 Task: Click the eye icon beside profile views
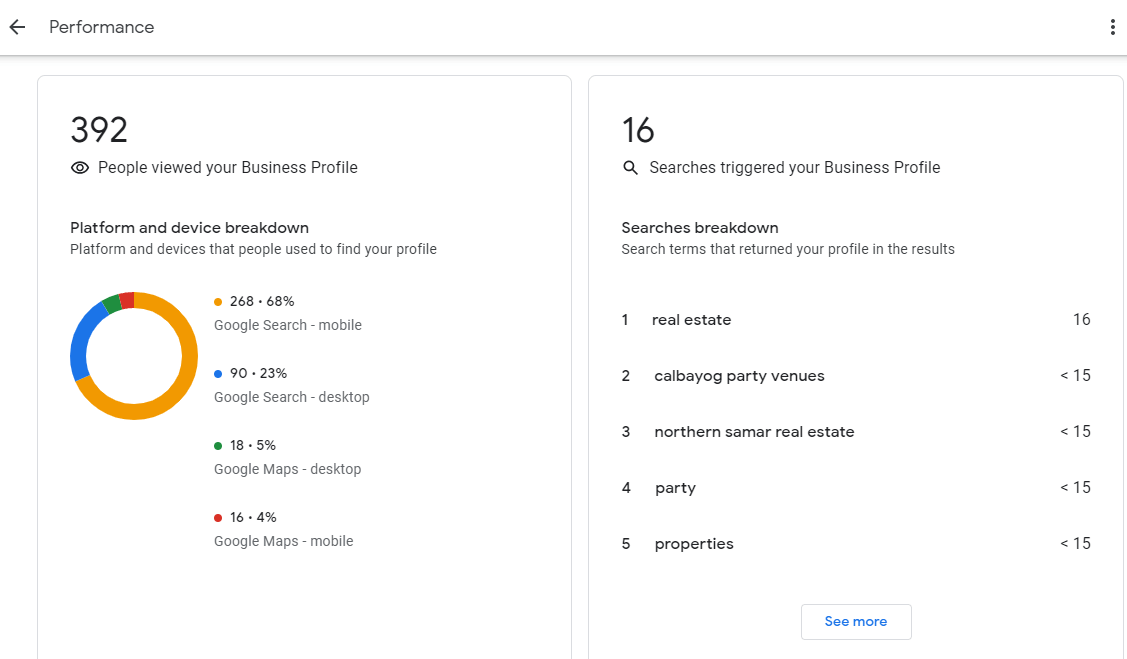pos(80,168)
